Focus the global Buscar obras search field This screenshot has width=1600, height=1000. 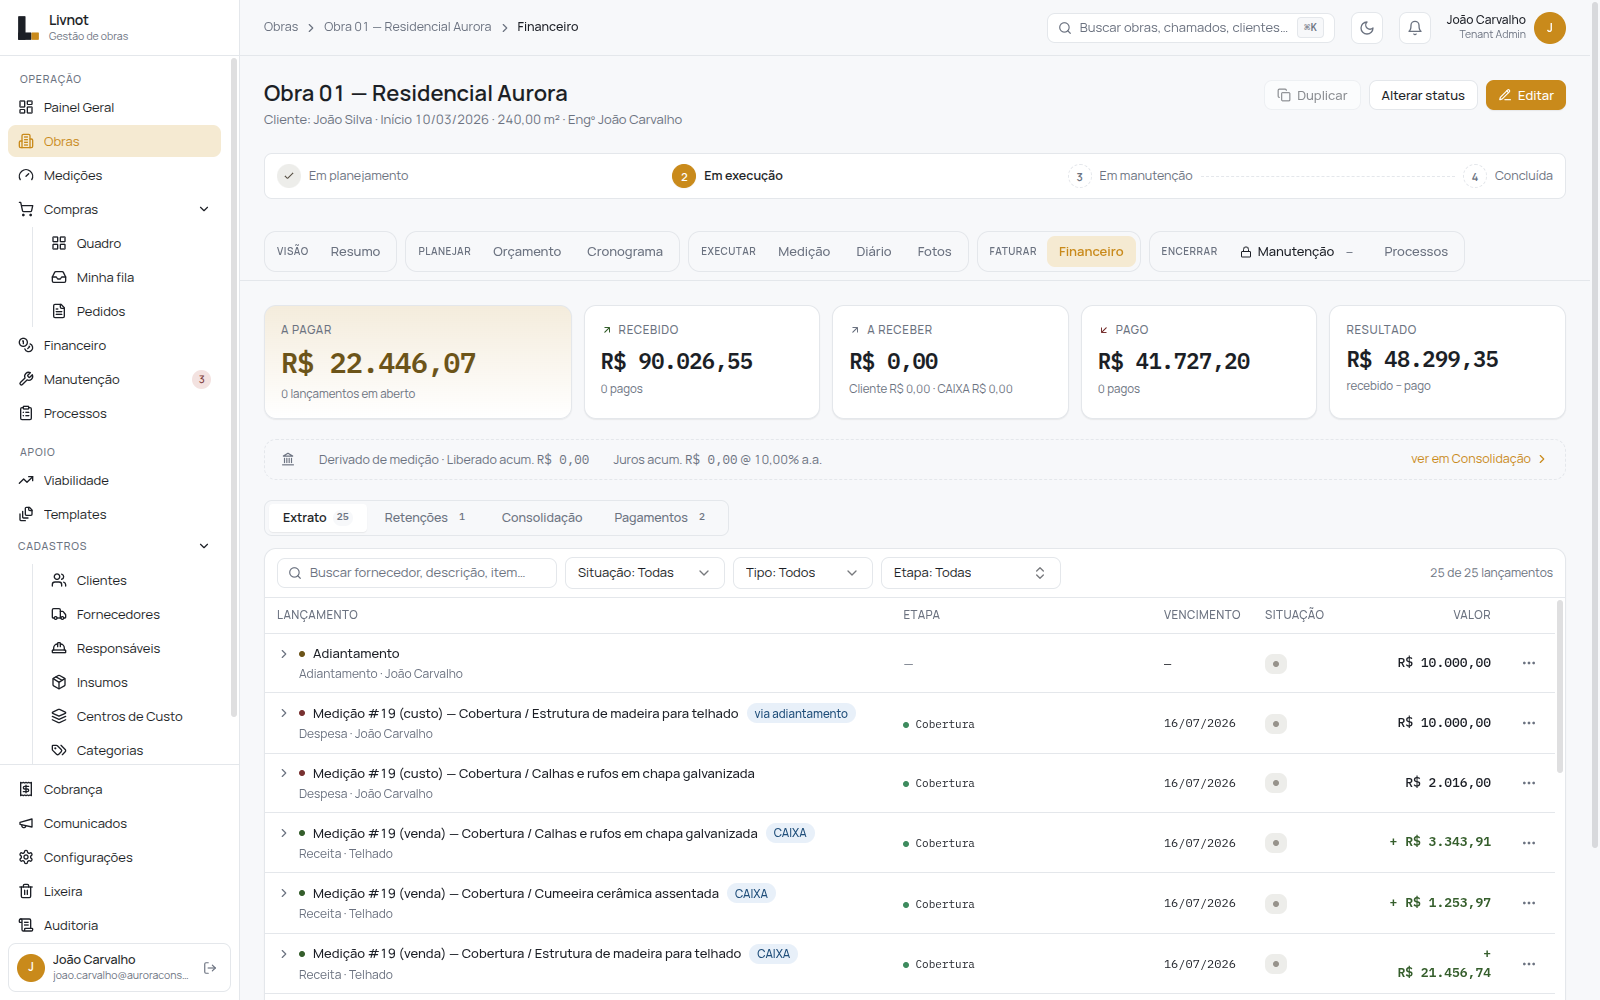[x=1190, y=28]
